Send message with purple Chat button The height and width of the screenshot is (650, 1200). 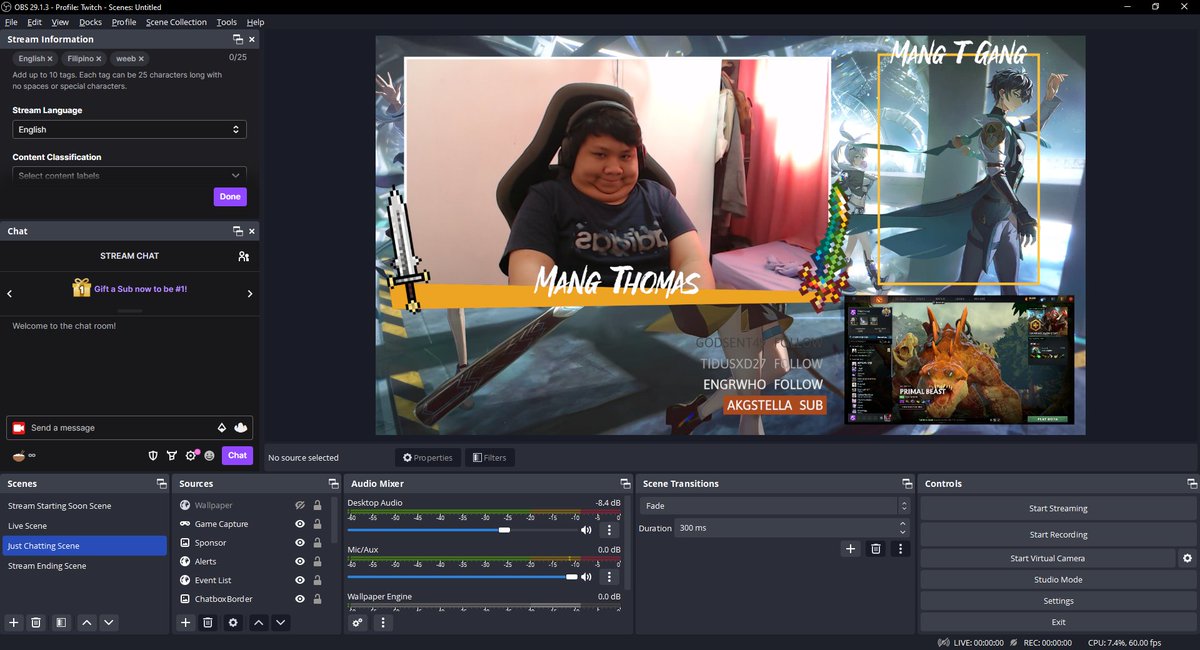pyautogui.click(x=237, y=455)
